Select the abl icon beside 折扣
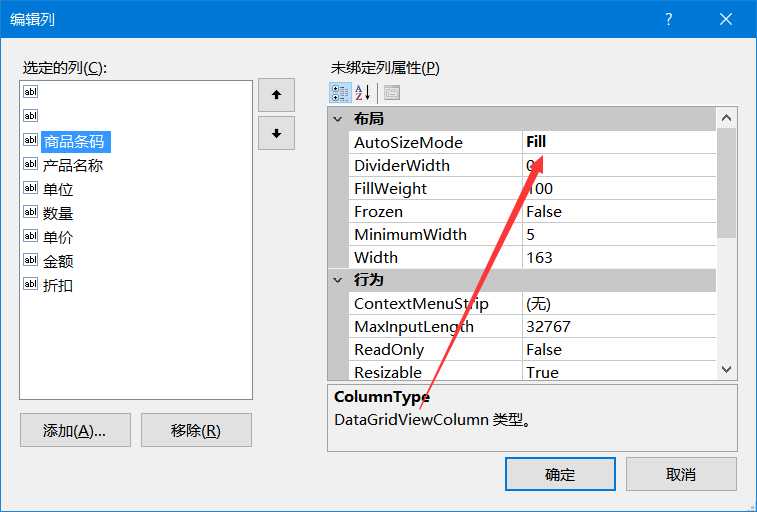The image size is (757, 512). pos(30,284)
